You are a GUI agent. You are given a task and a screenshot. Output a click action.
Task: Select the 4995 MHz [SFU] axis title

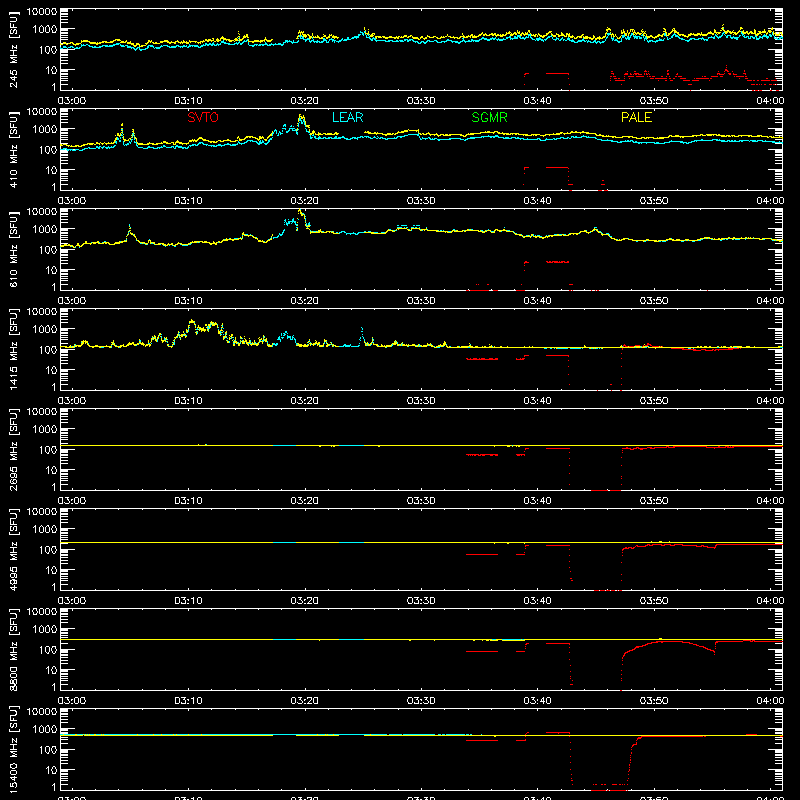[x=14, y=549]
